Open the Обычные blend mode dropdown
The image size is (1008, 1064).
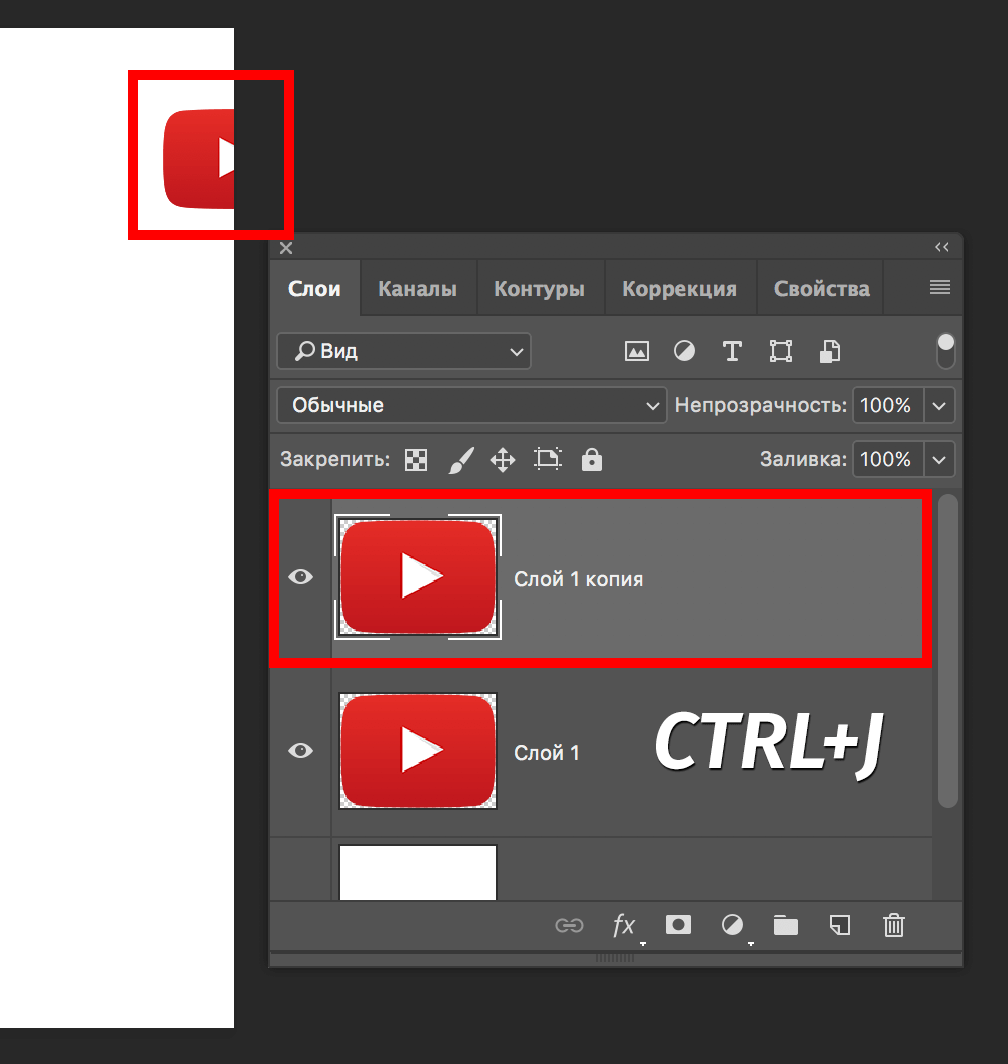pos(472,406)
